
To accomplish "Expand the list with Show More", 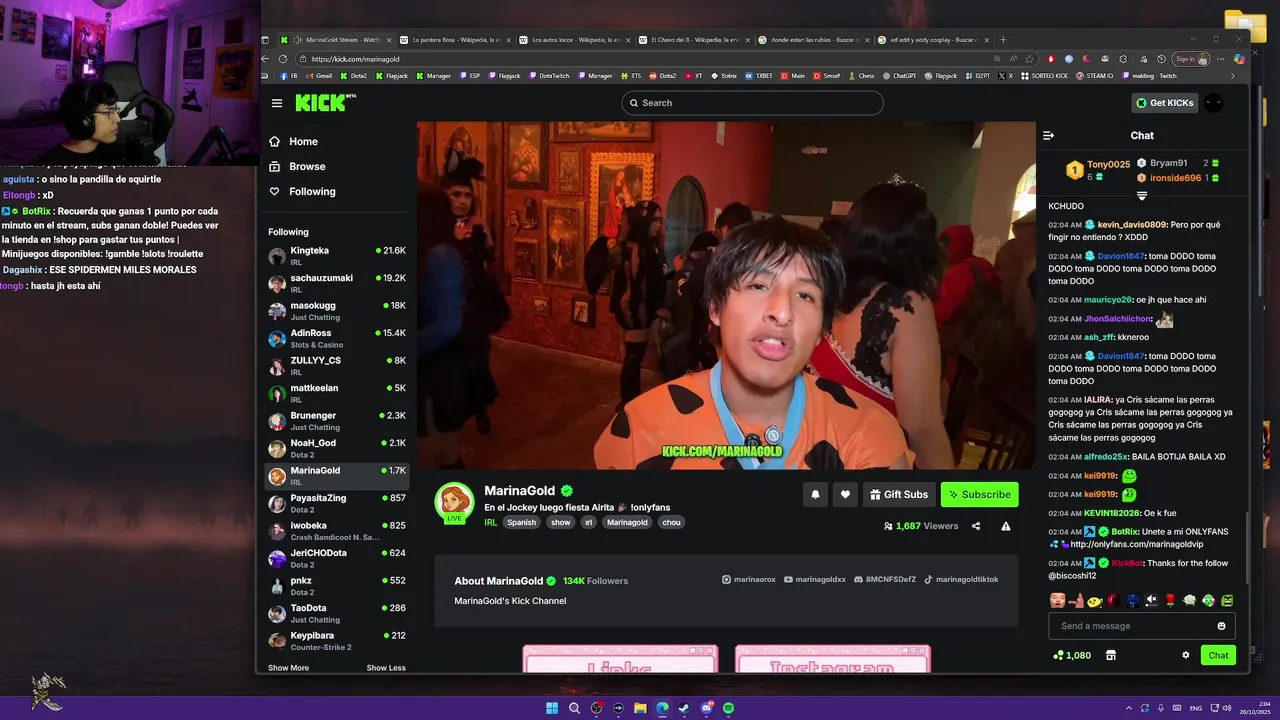I will click(x=288, y=668).
